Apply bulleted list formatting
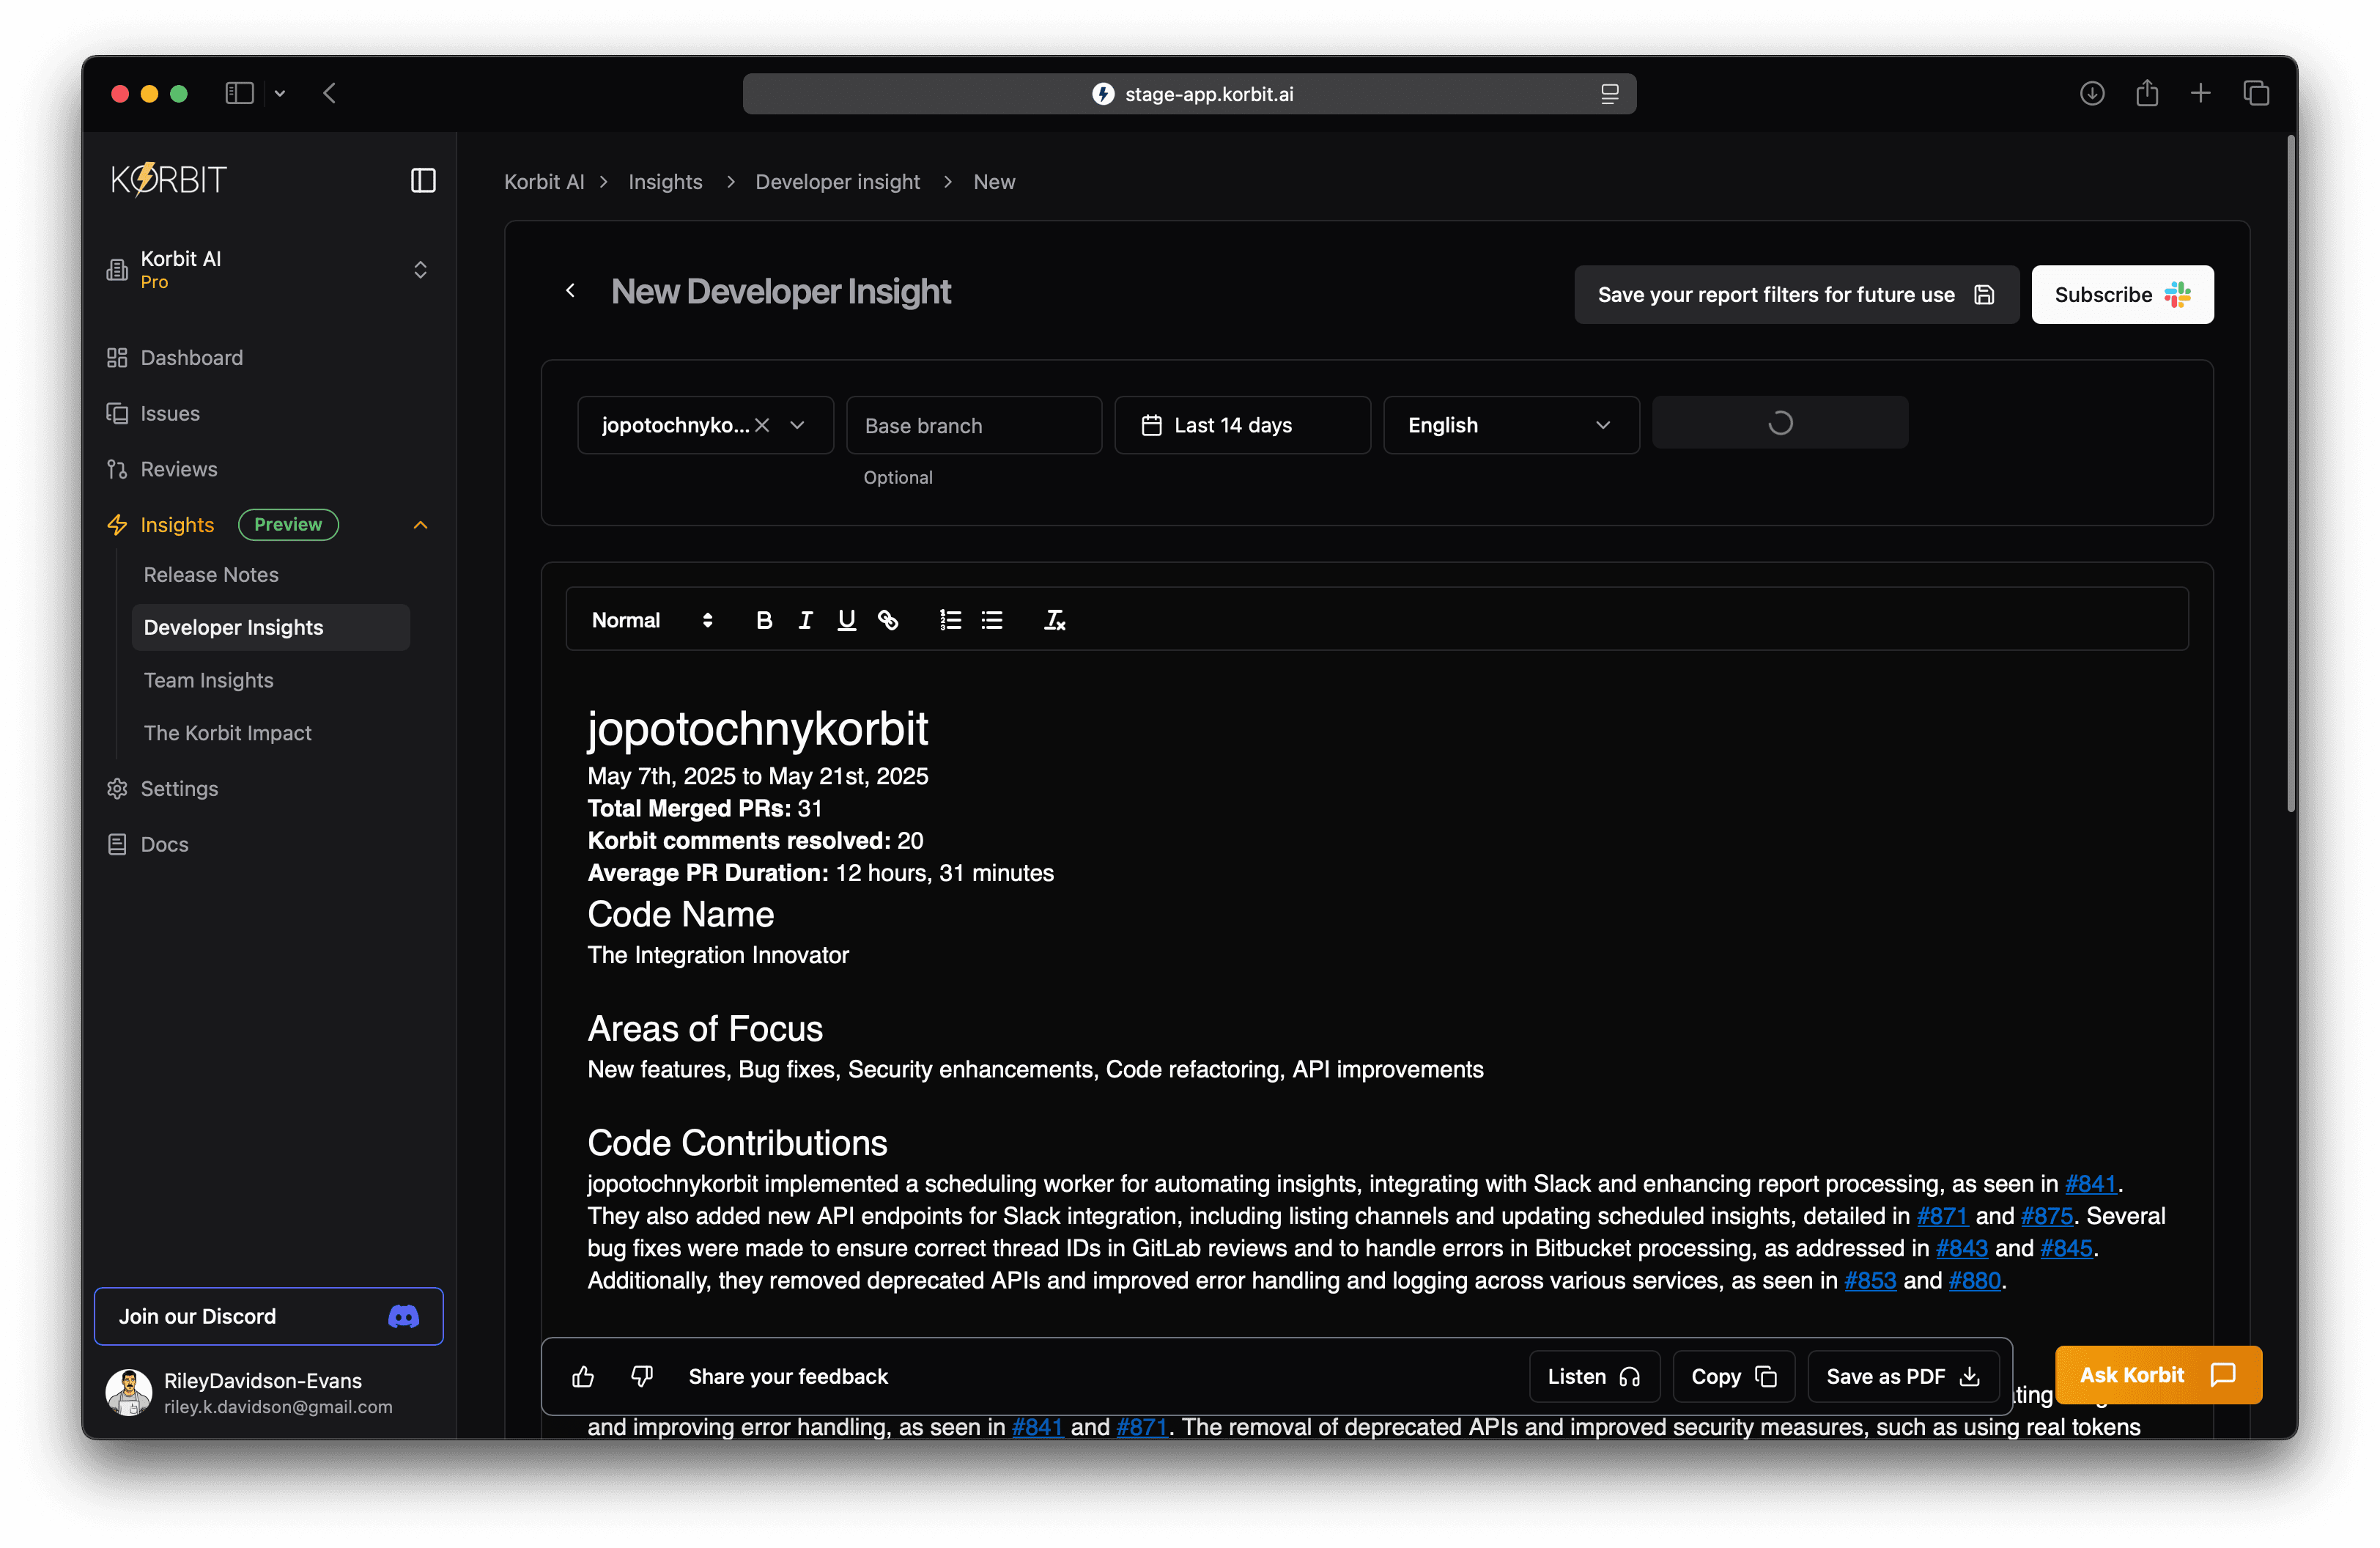The image size is (2380, 1548). pos(992,620)
